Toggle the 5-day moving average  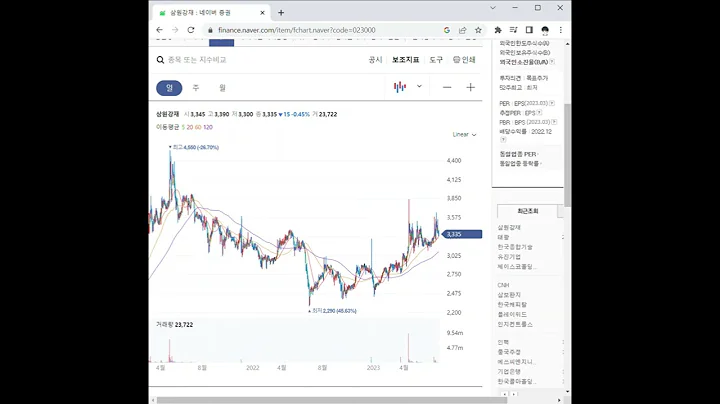click(183, 127)
